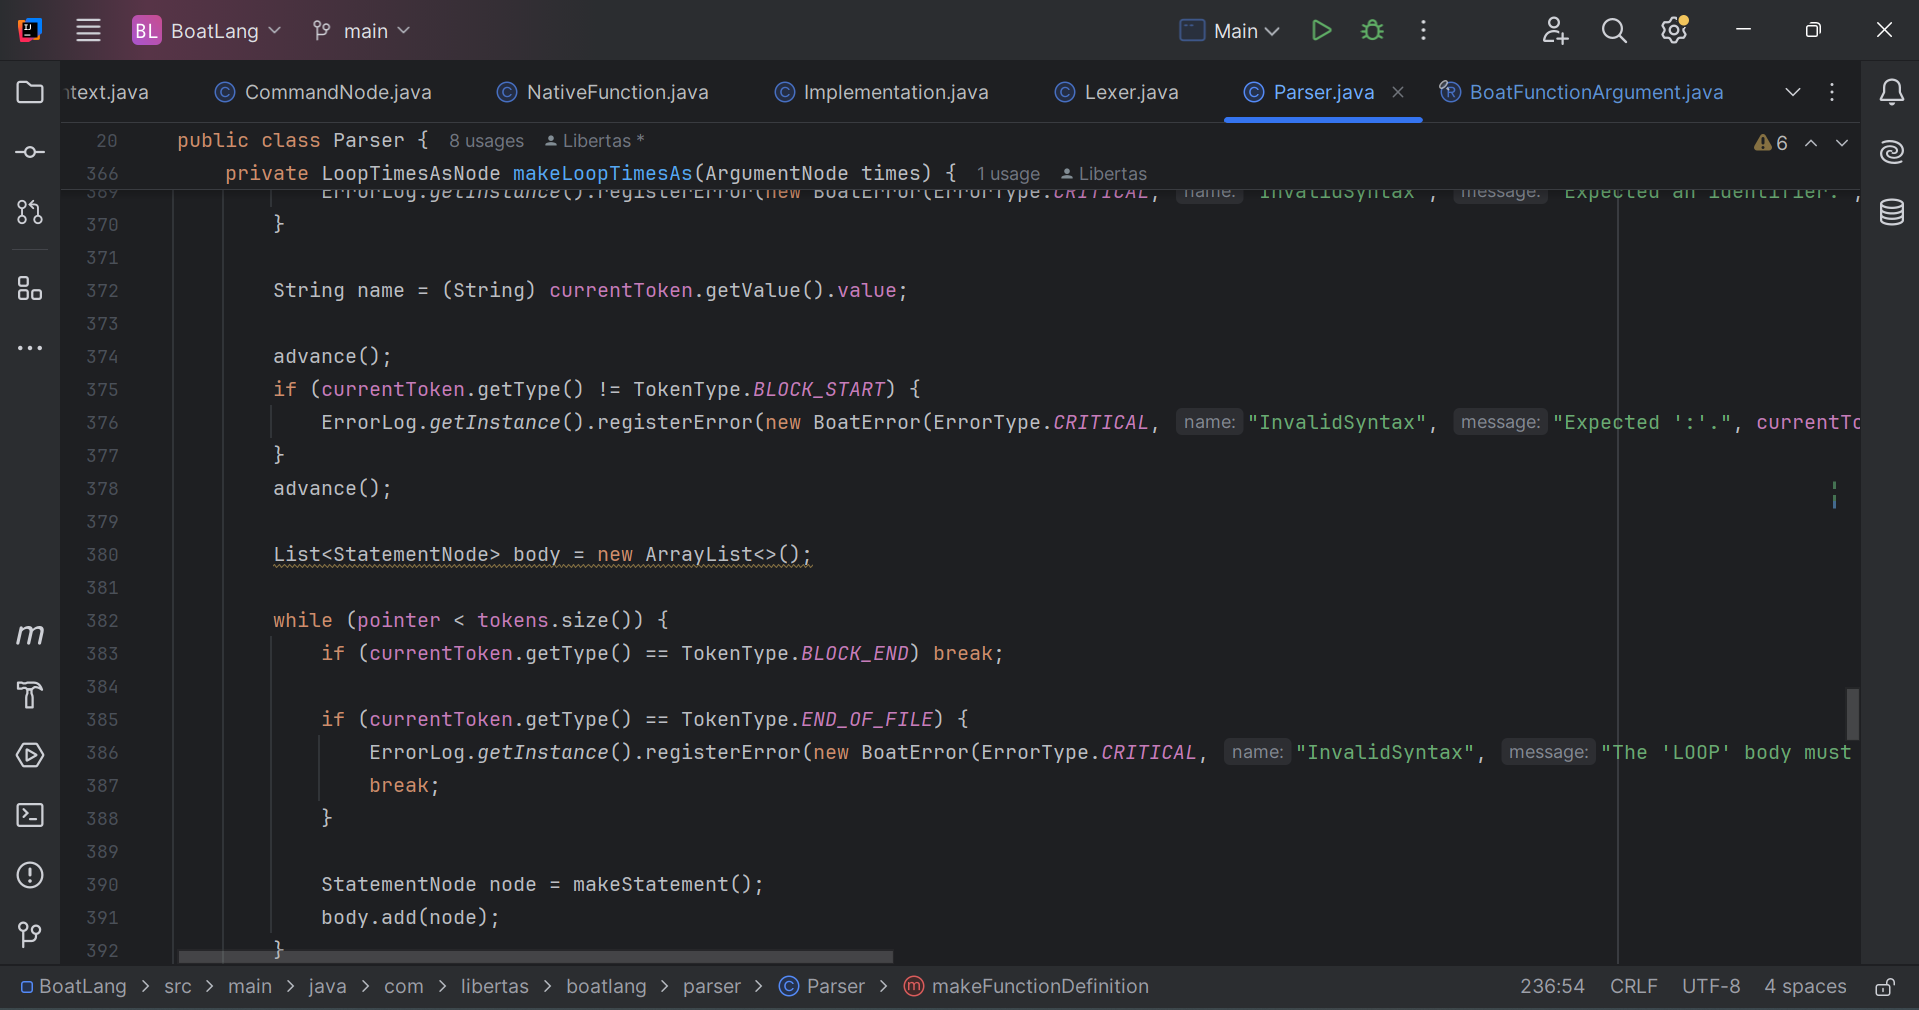This screenshot has height=1010, width=1919.
Task: Jump to previous highlighted problem
Action: [1811, 143]
